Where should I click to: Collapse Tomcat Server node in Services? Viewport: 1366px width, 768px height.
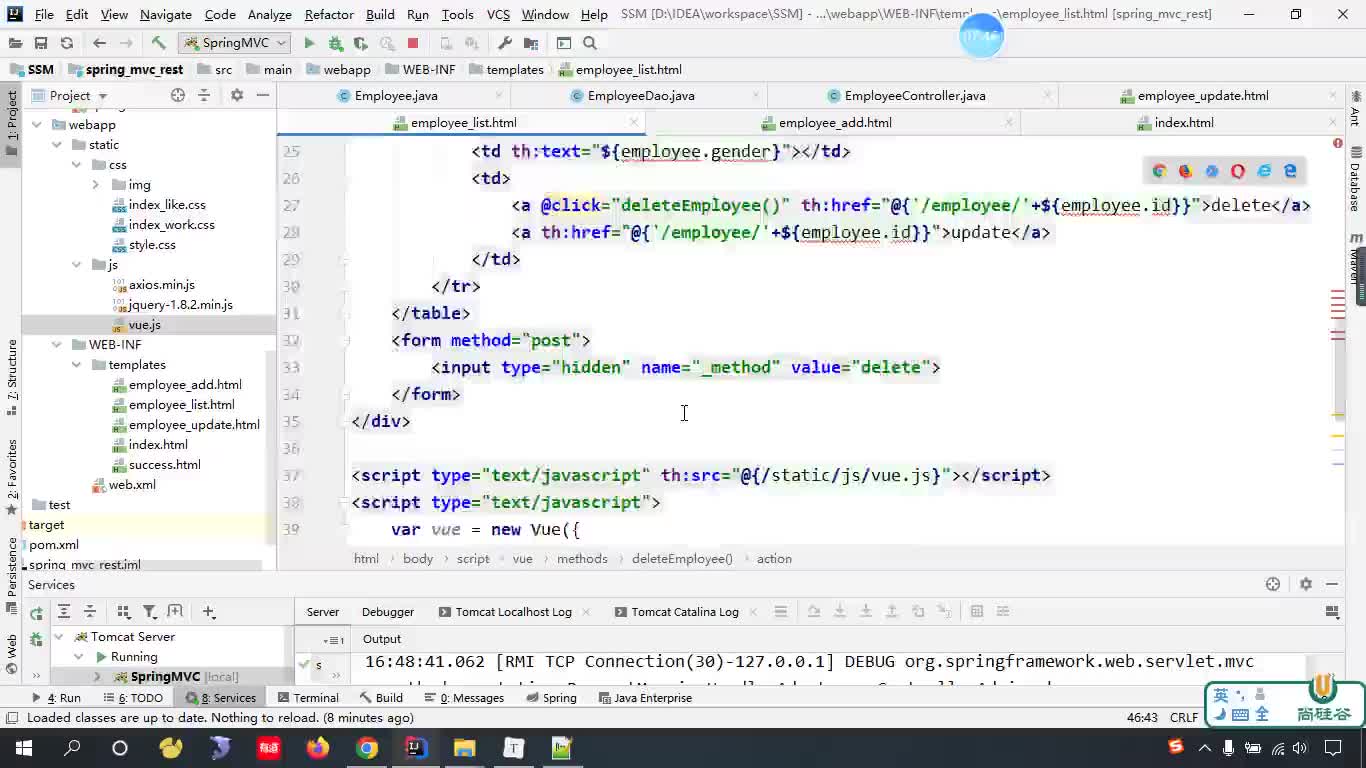tap(58, 637)
